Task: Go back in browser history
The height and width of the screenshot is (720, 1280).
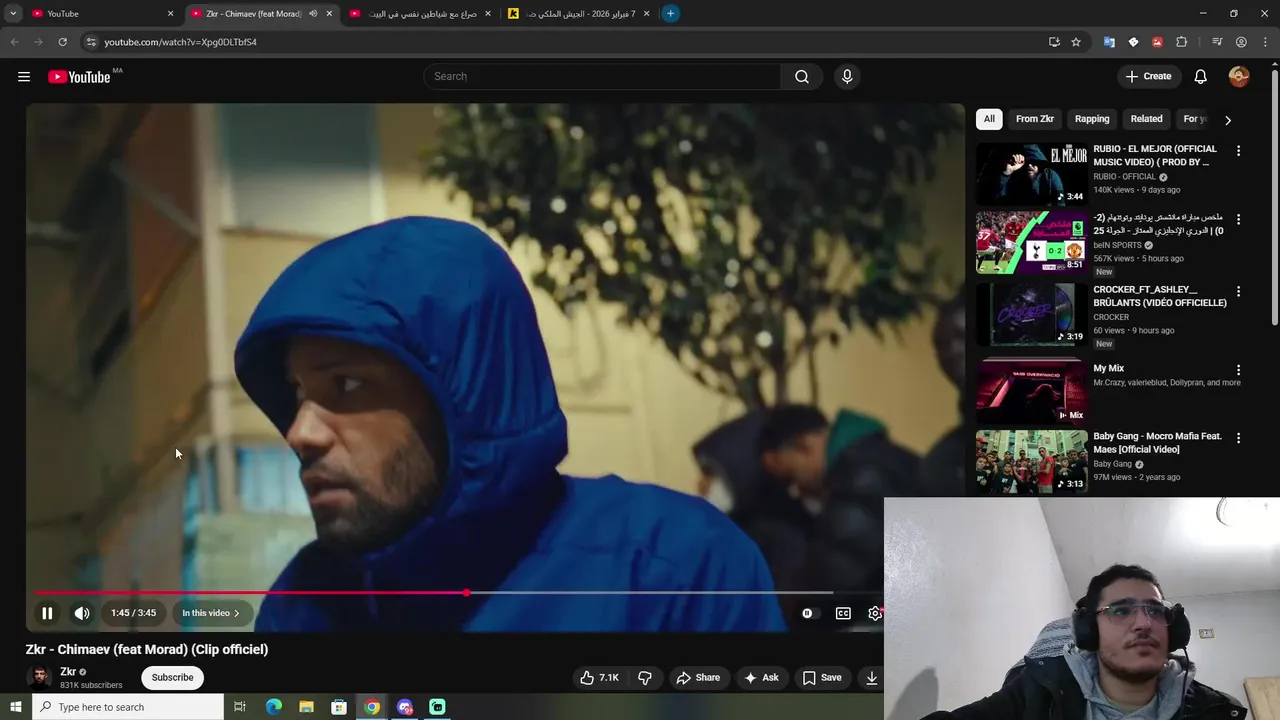Action: click(14, 42)
